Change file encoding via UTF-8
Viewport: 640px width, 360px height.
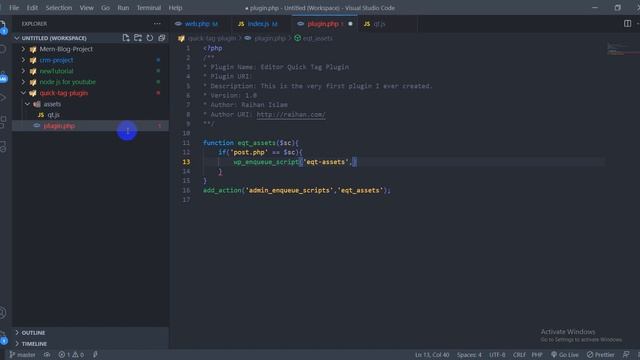(x=497, y=355)
